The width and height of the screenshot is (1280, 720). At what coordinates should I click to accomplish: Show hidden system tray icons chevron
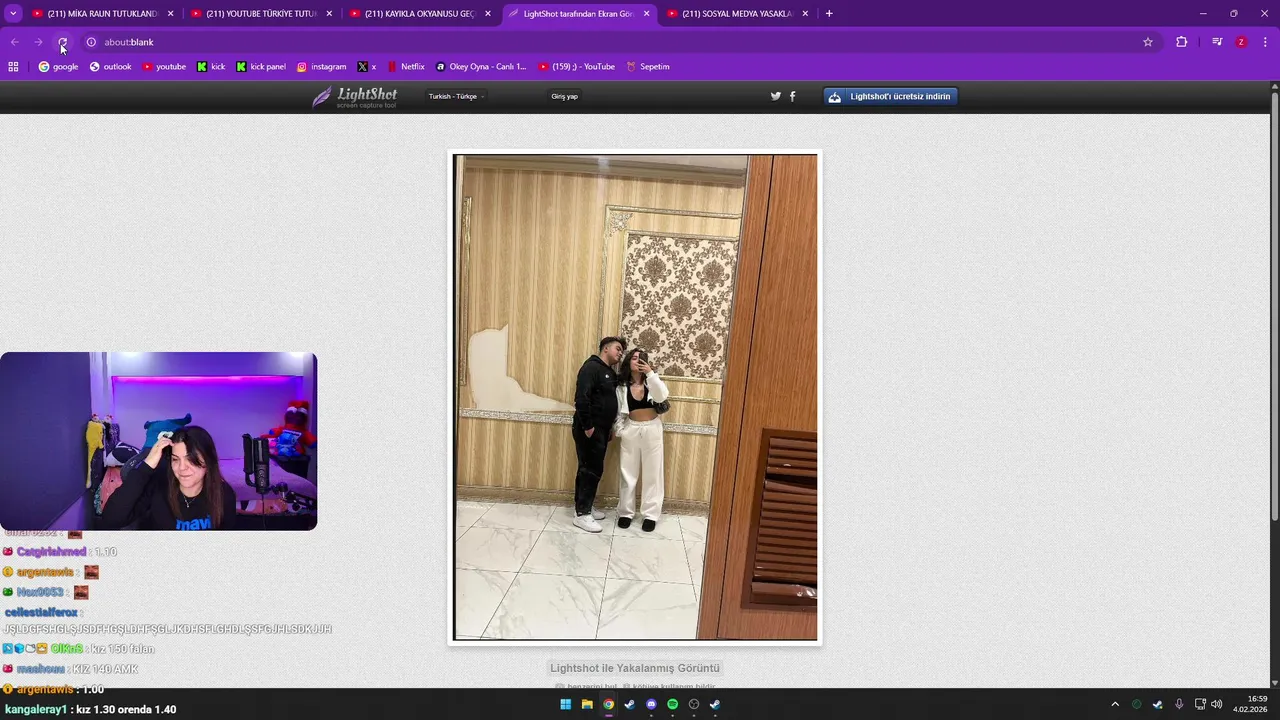[x=1115, y=704]
